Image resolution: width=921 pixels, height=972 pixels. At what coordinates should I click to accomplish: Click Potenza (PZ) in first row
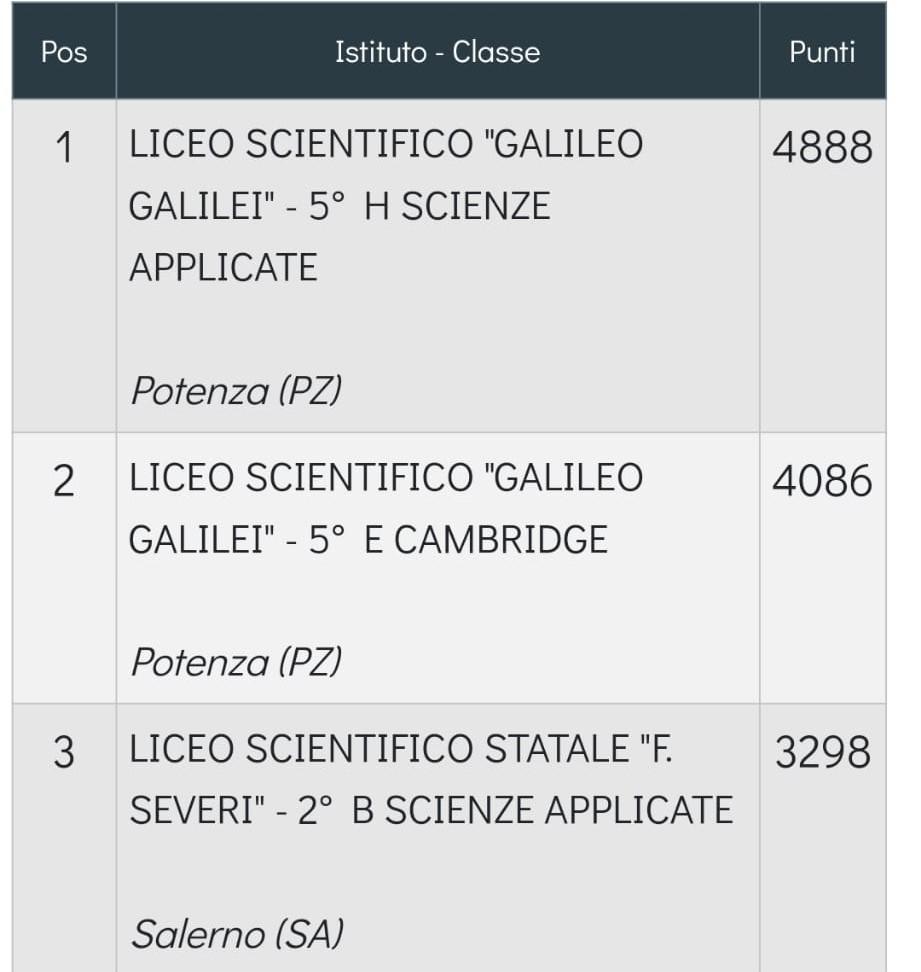(236, 391)
